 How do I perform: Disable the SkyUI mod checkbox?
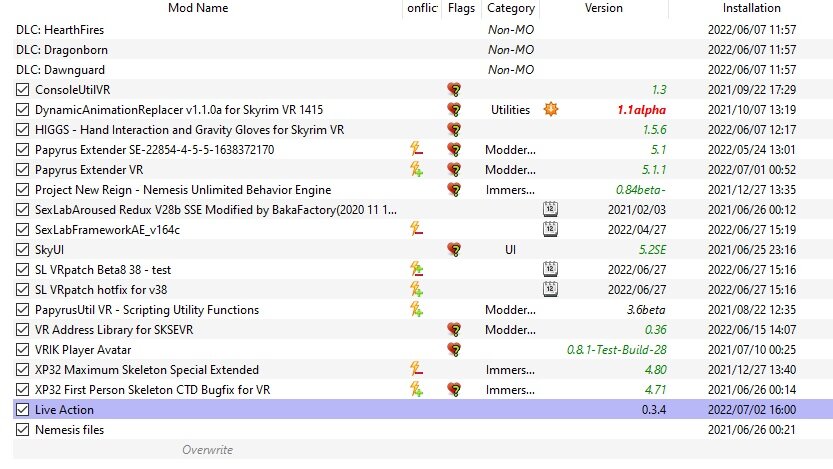click(22, 250)
